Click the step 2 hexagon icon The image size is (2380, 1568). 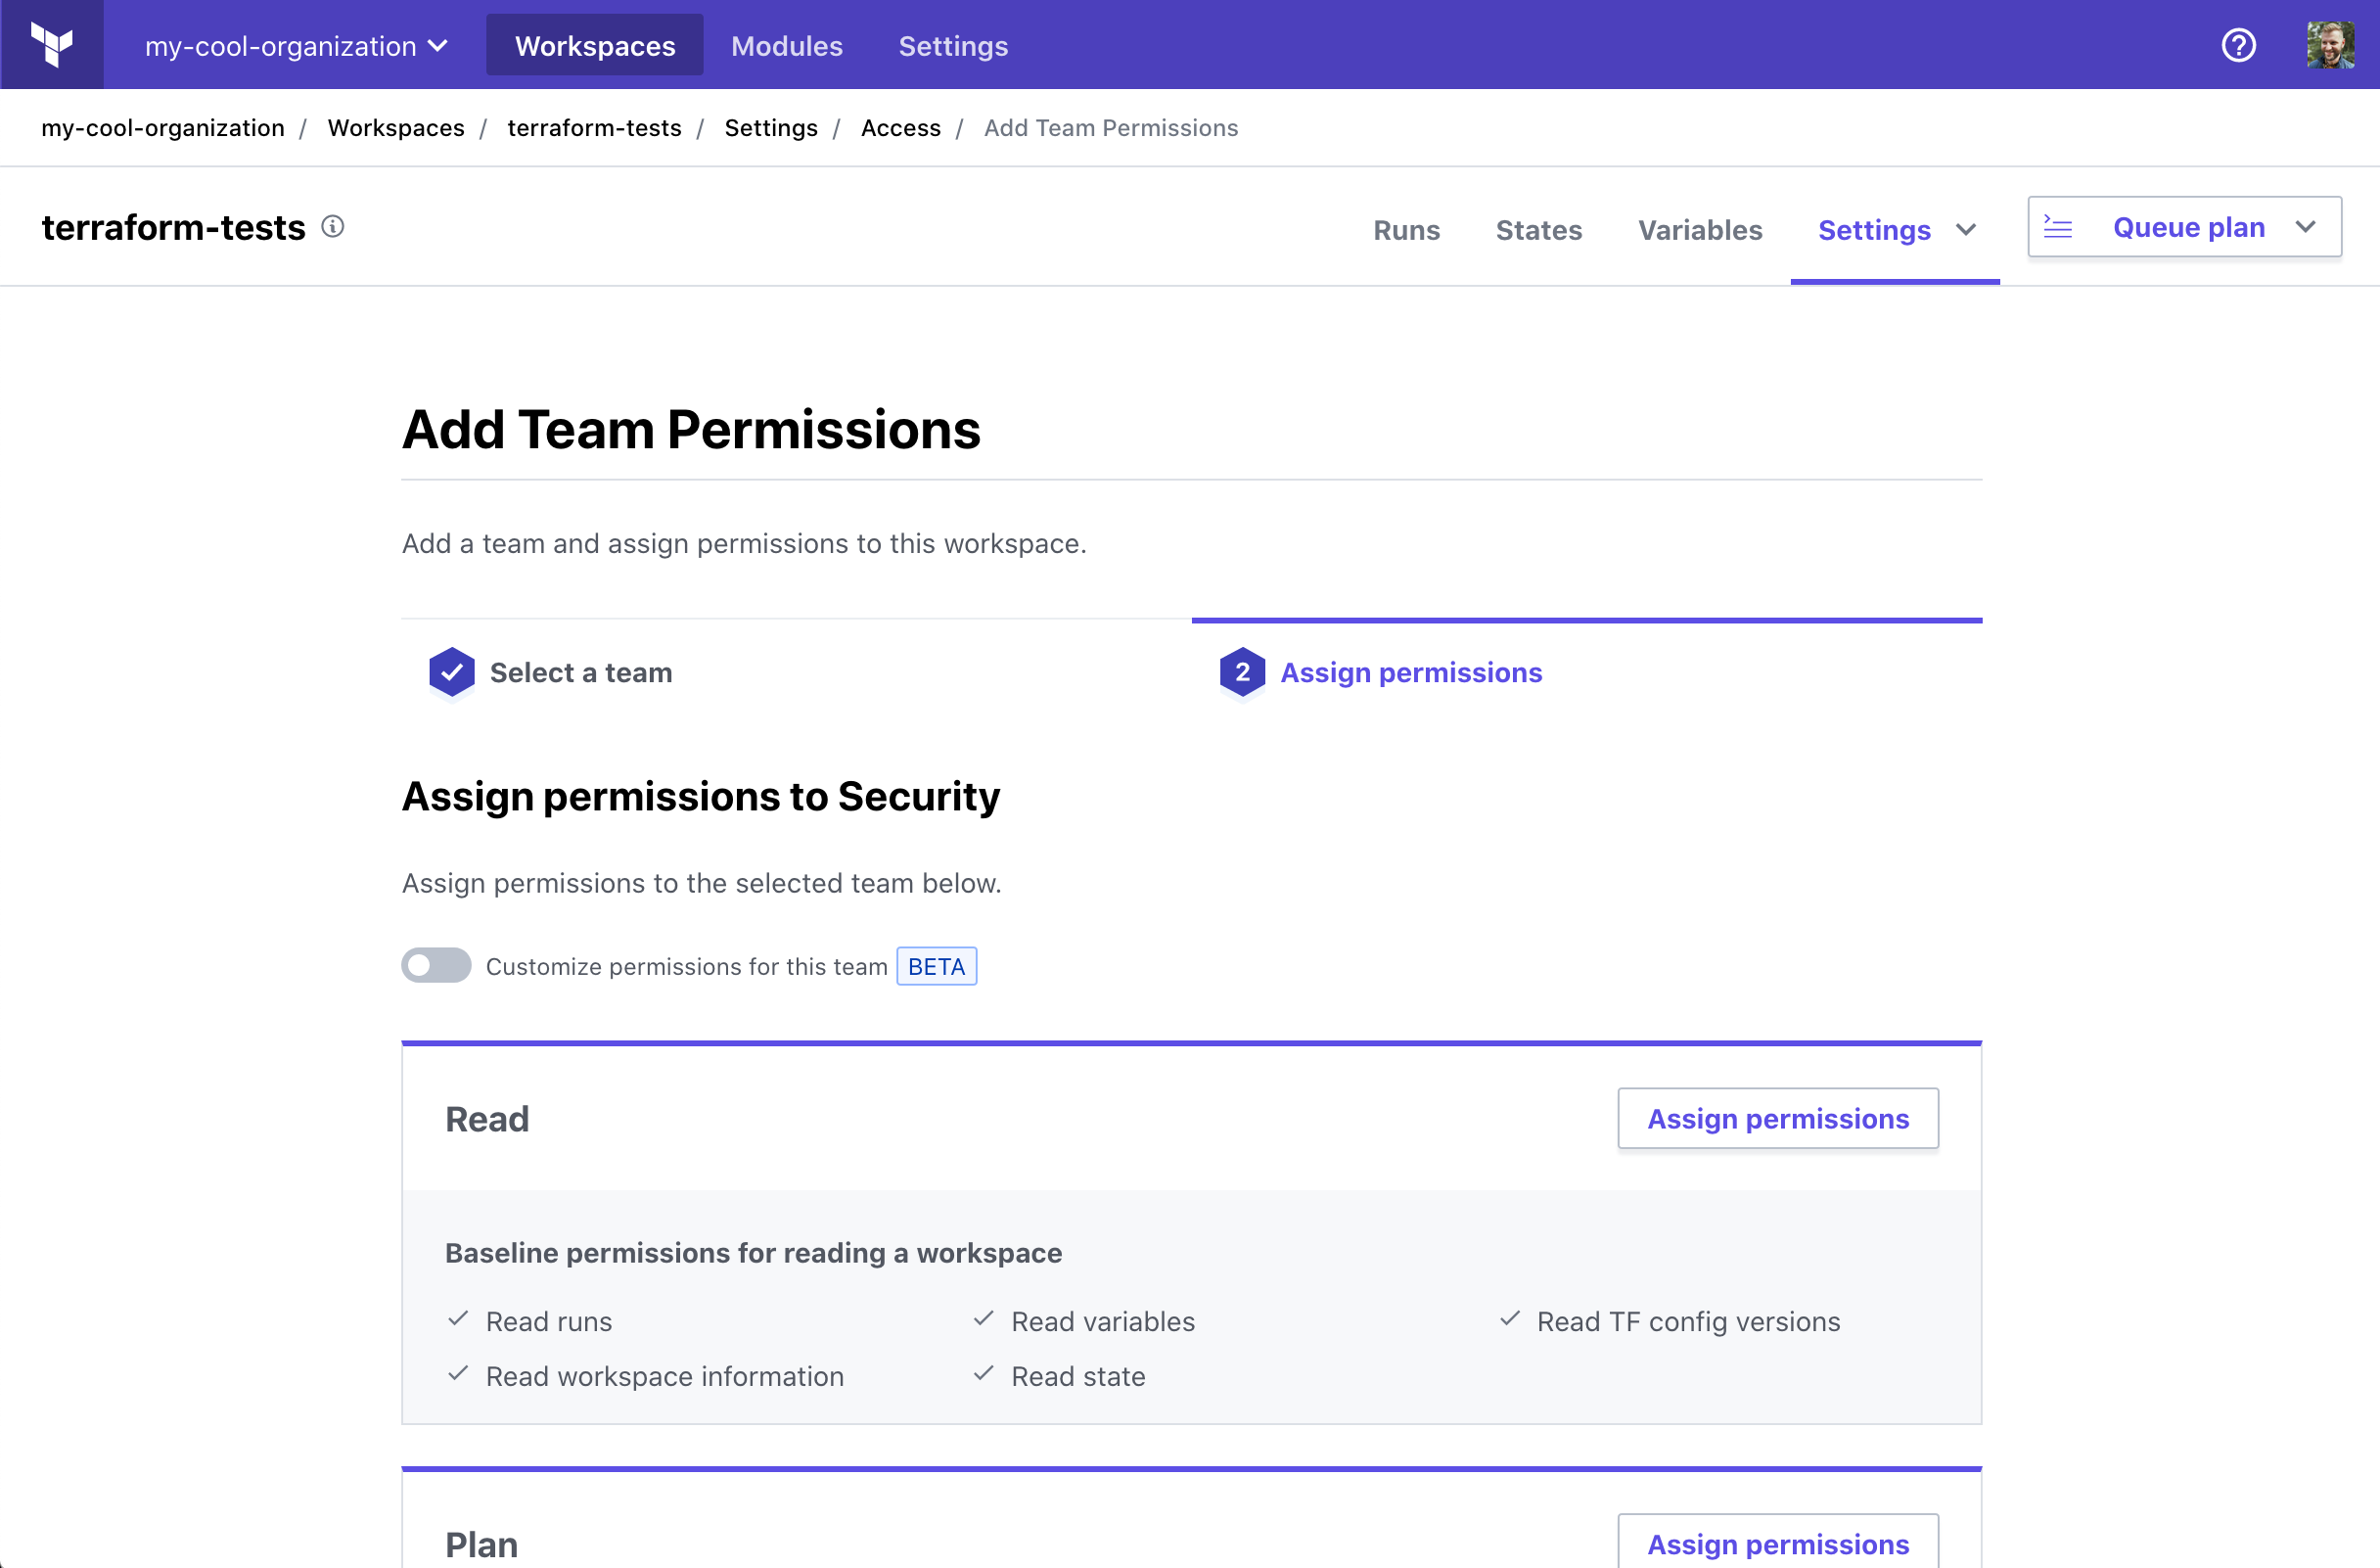tap(1242, 672)
